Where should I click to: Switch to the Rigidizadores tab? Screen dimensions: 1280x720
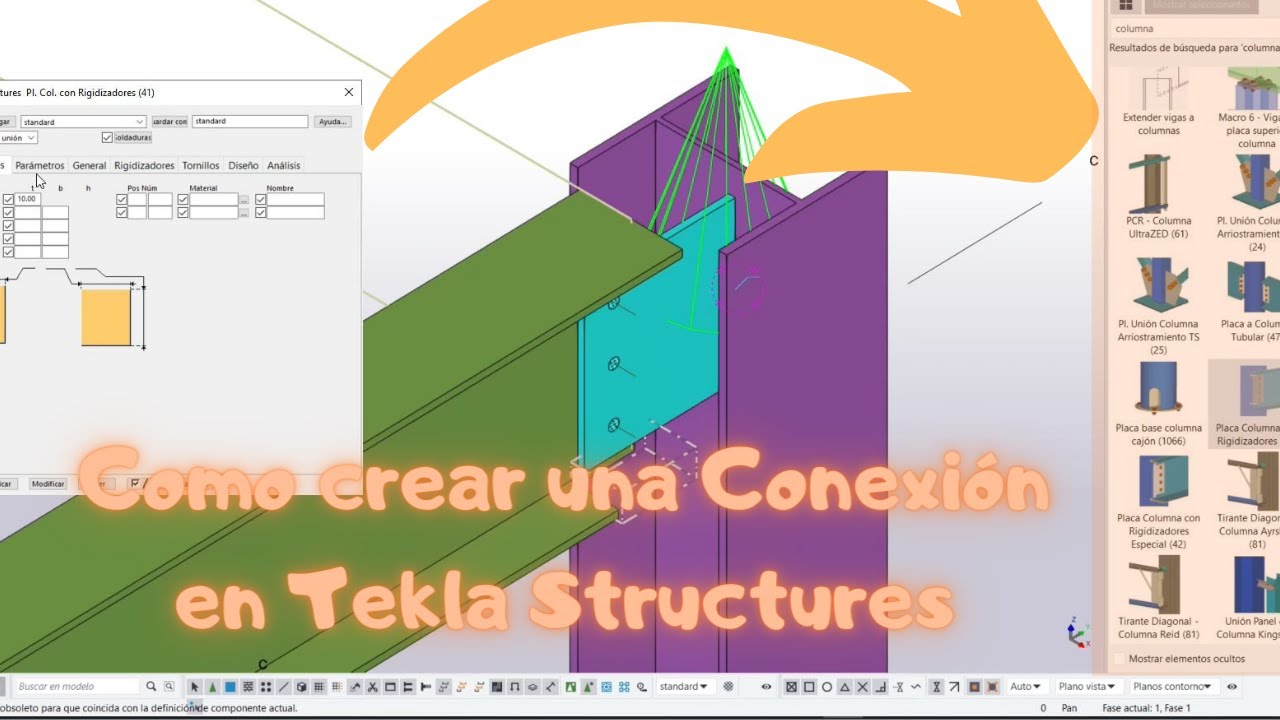144,165
